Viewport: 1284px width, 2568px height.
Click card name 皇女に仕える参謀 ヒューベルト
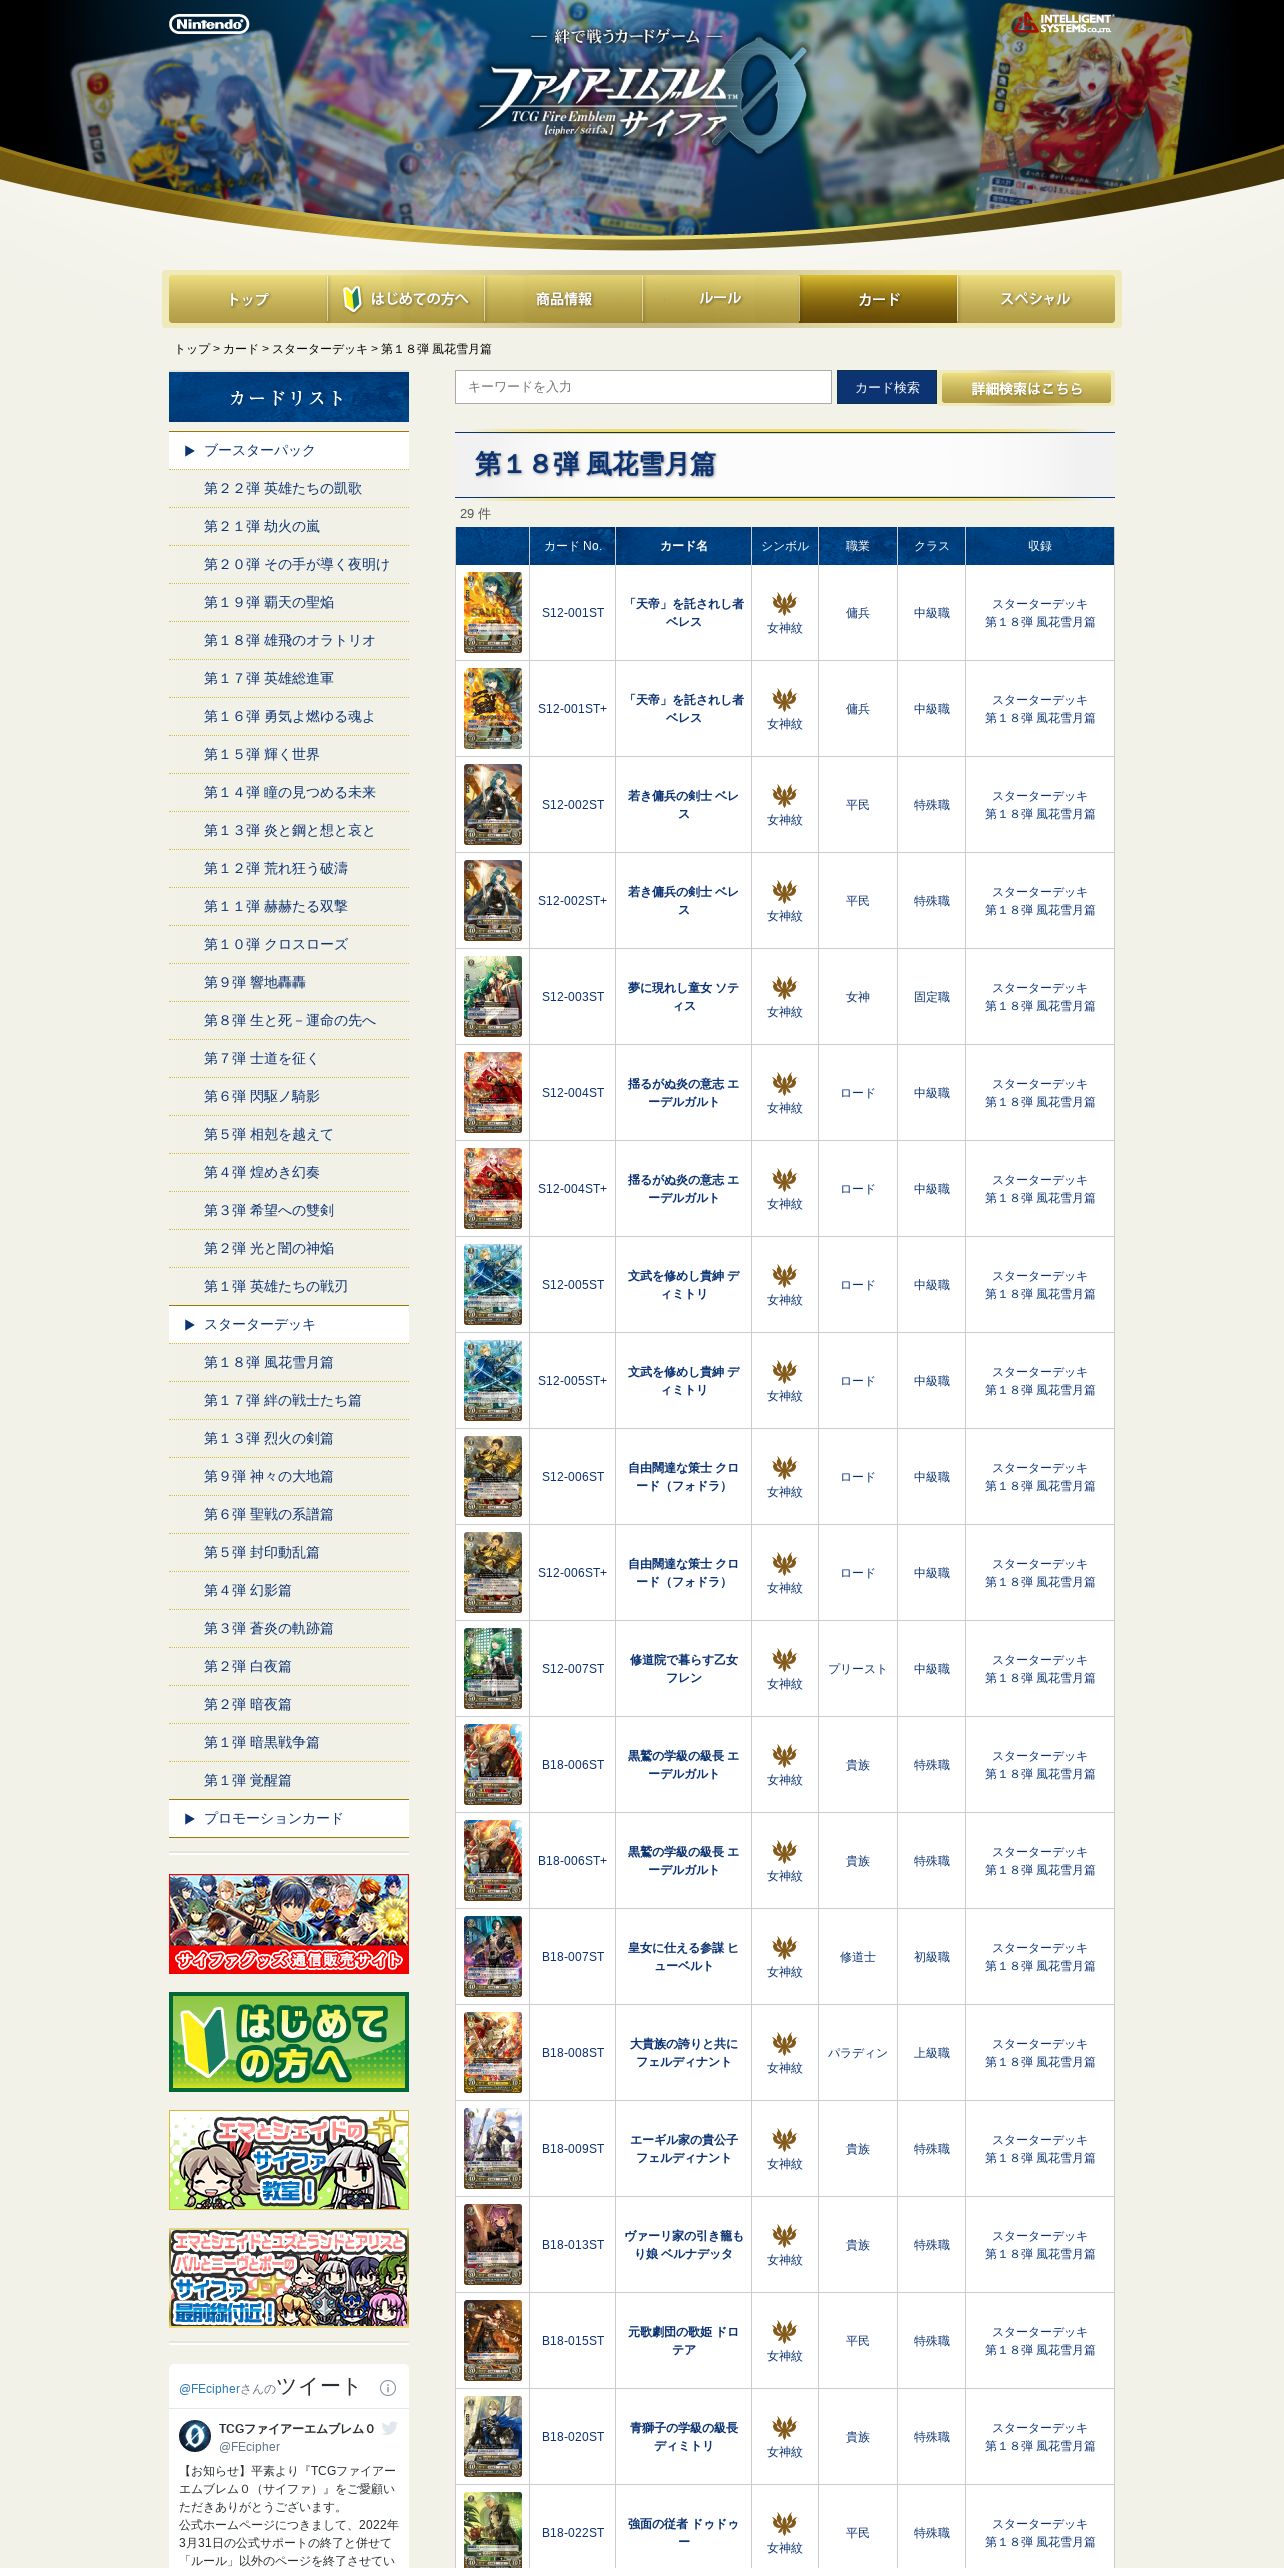[x=684, y=1957]
